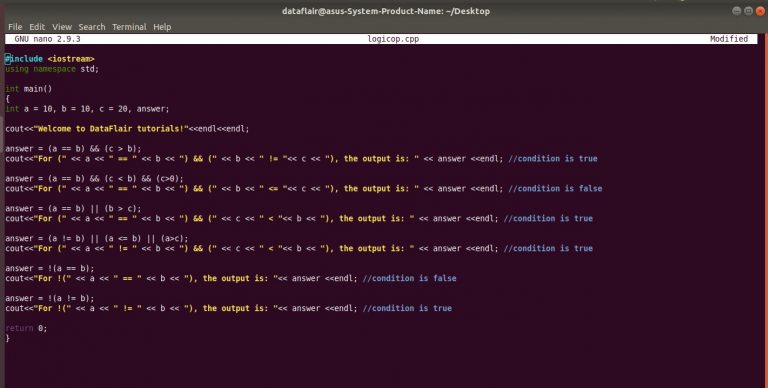Click the 'return 0;' statement
The image size is (768, 388).
point(26,328)
